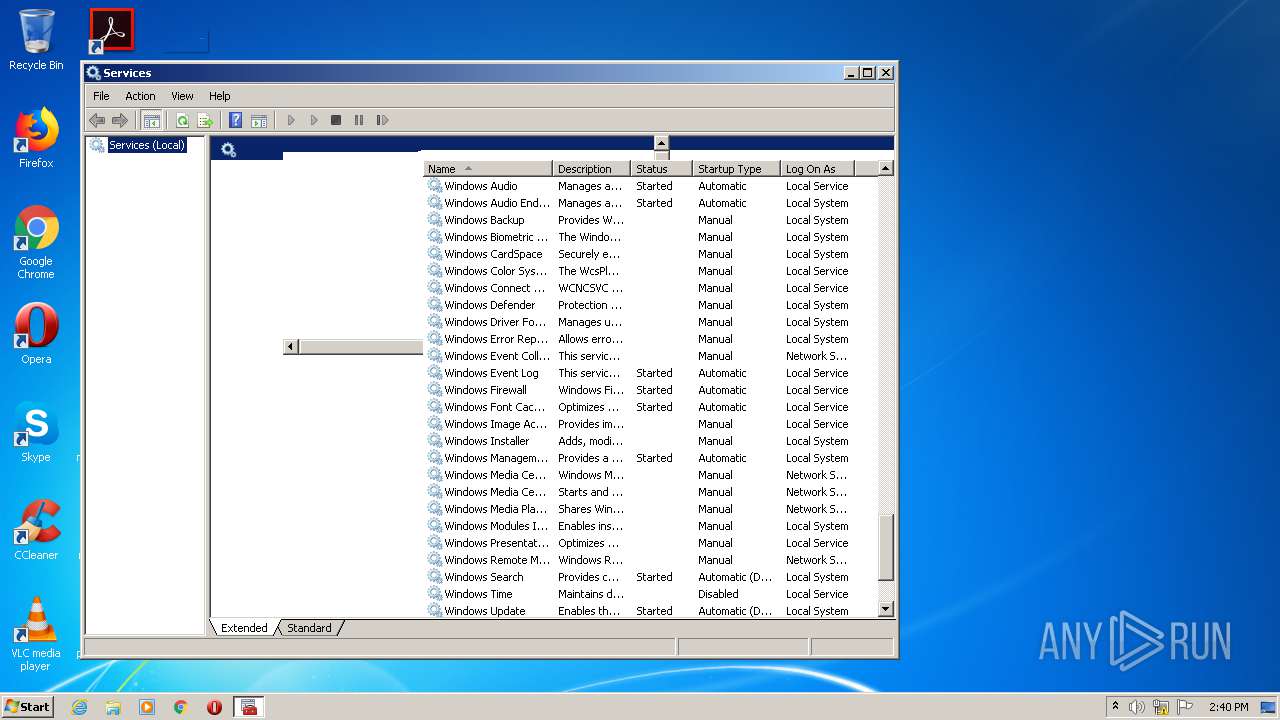Screen dimensions: 1280x720
Task: Open the CCleaner desktop shortcut
Action: [x=36, y=530]
